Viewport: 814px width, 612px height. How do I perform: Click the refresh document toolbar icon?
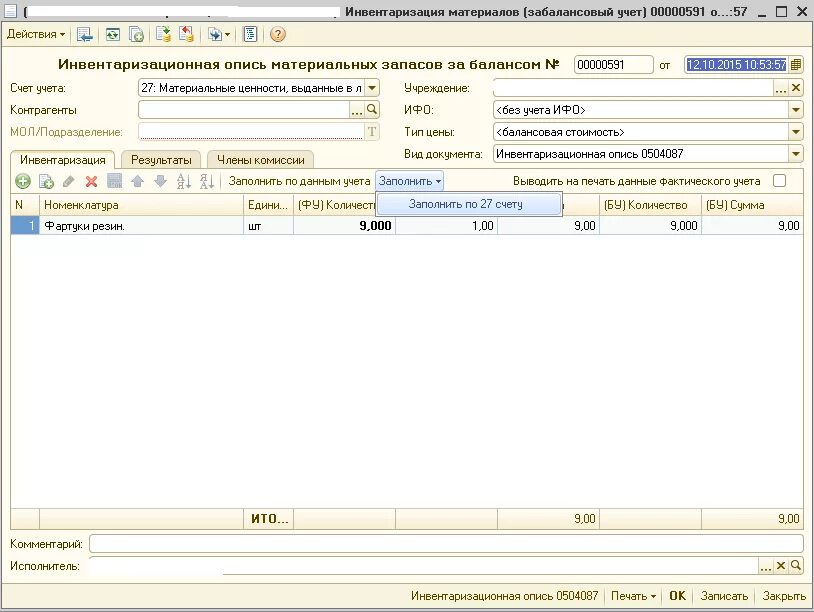[113, 34]
